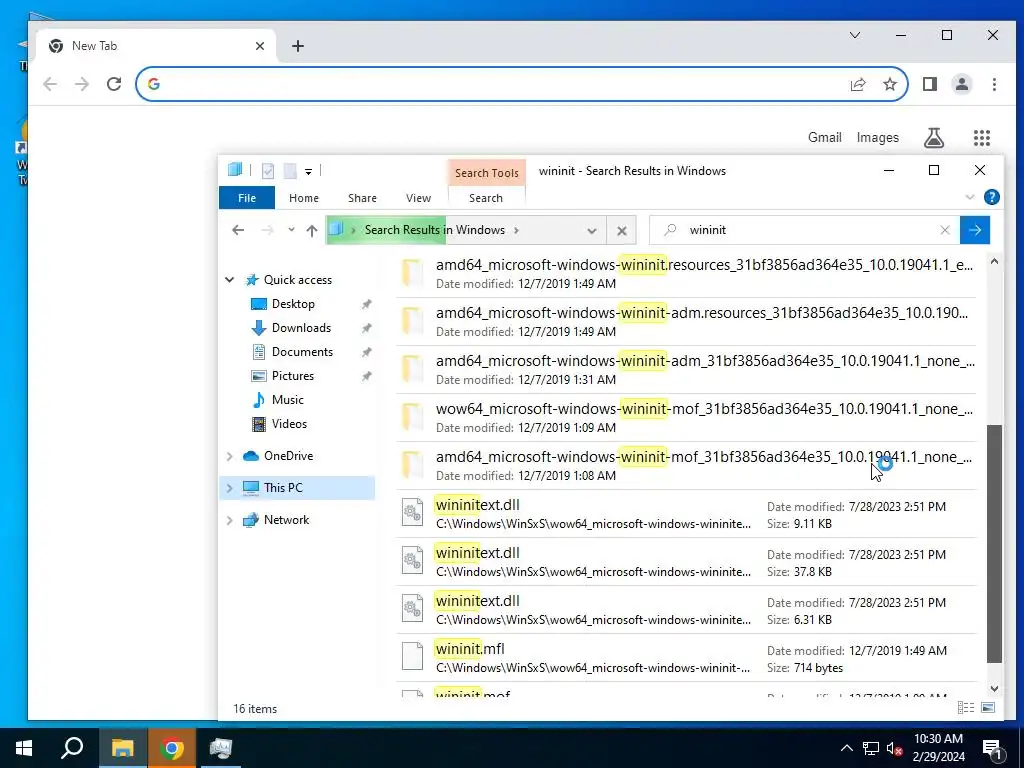Select Desktop in Quick access
Image resolution: width=1024 pixels, height=768 pixels.
point(293,304)
